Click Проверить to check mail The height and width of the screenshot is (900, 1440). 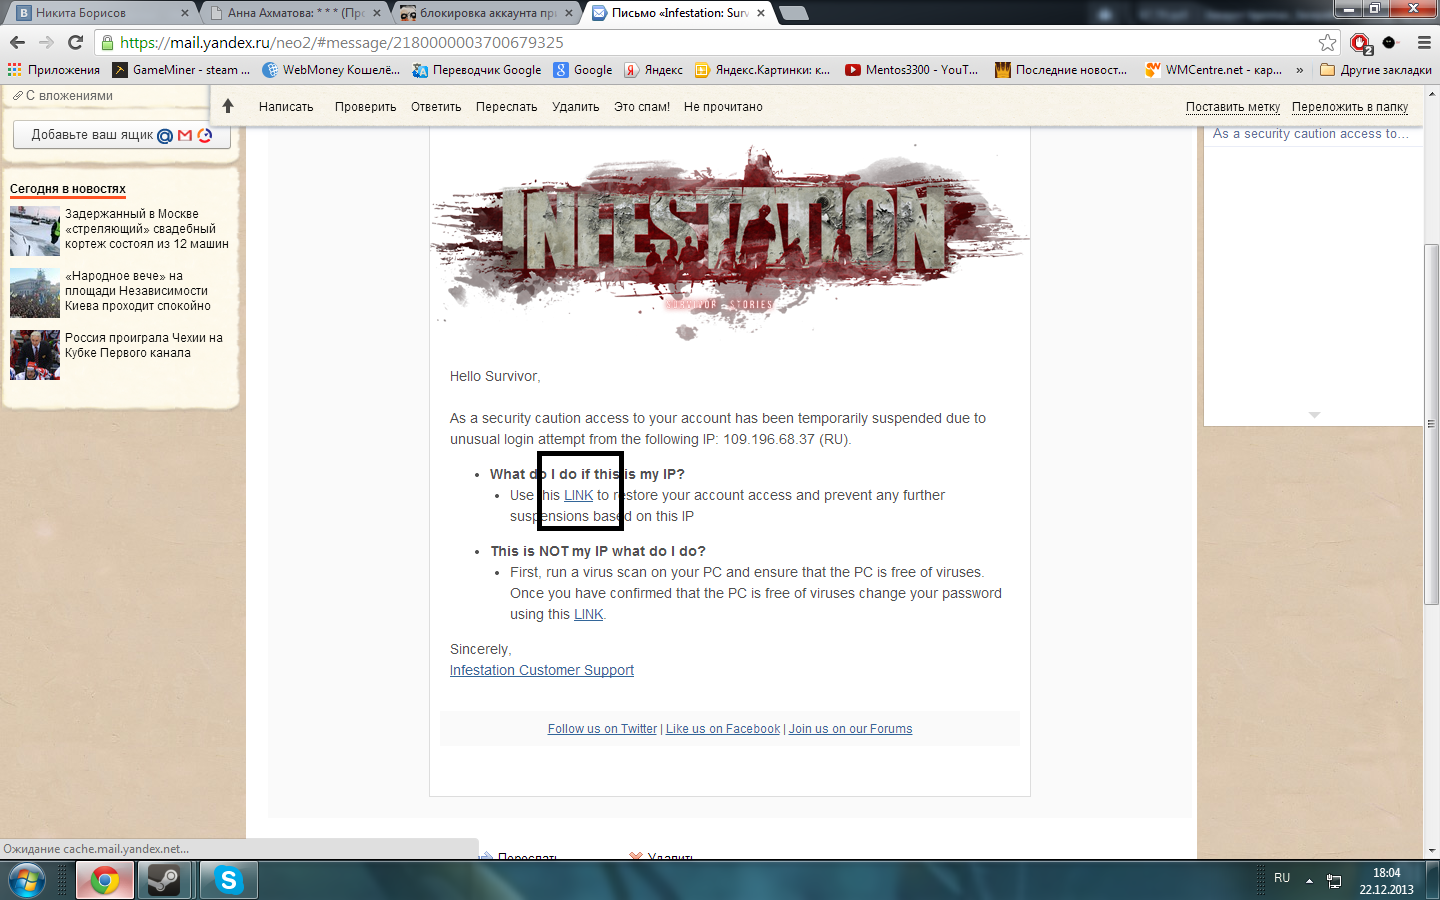[365, 107]
